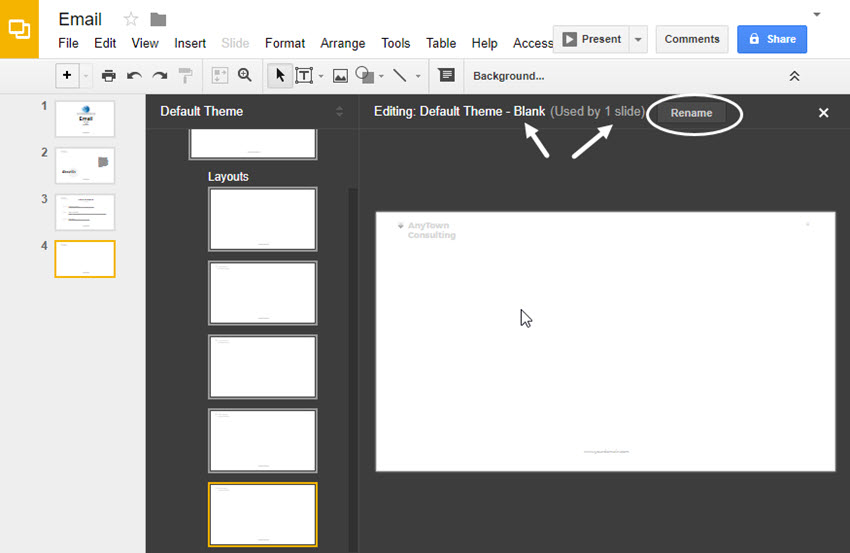Screen dimensions: 850x553
Task: Choose the Select arrow tool
Action: 280,75
